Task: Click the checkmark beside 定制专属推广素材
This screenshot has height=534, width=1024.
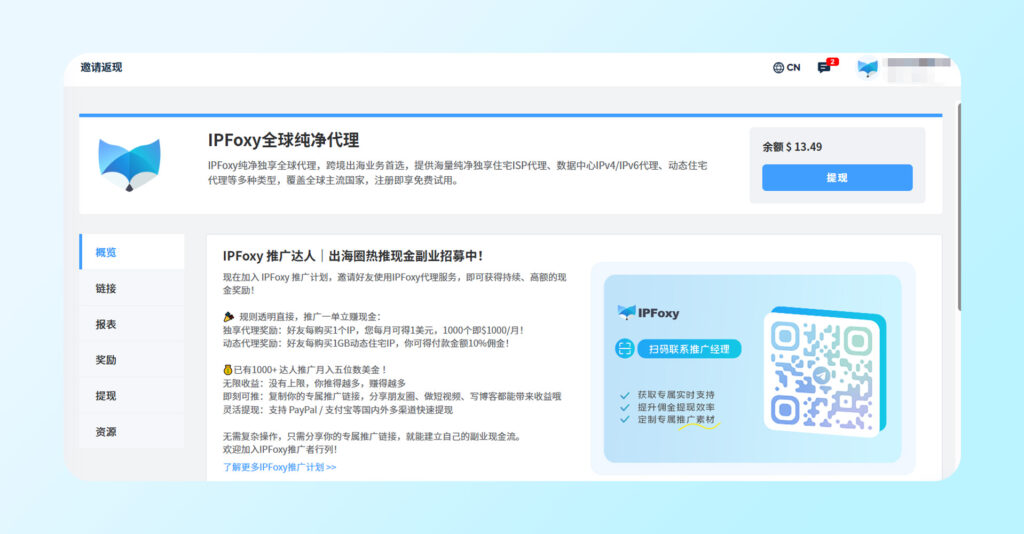Action: coord(625,421)
